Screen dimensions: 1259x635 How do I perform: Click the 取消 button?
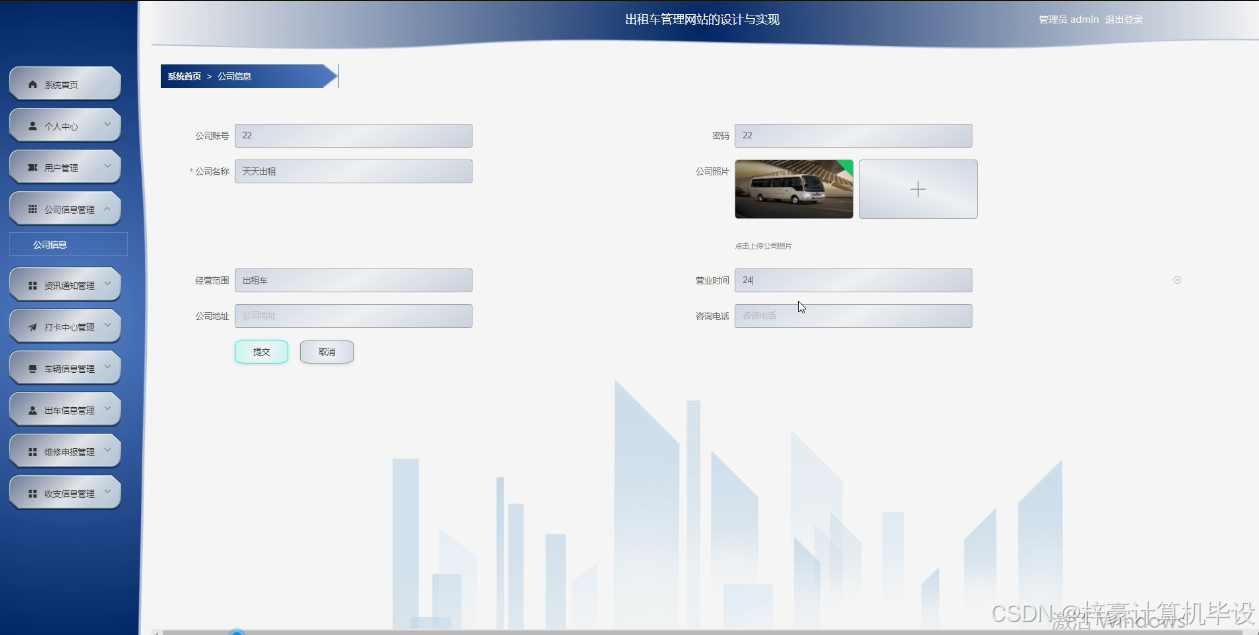pos(327,351)
